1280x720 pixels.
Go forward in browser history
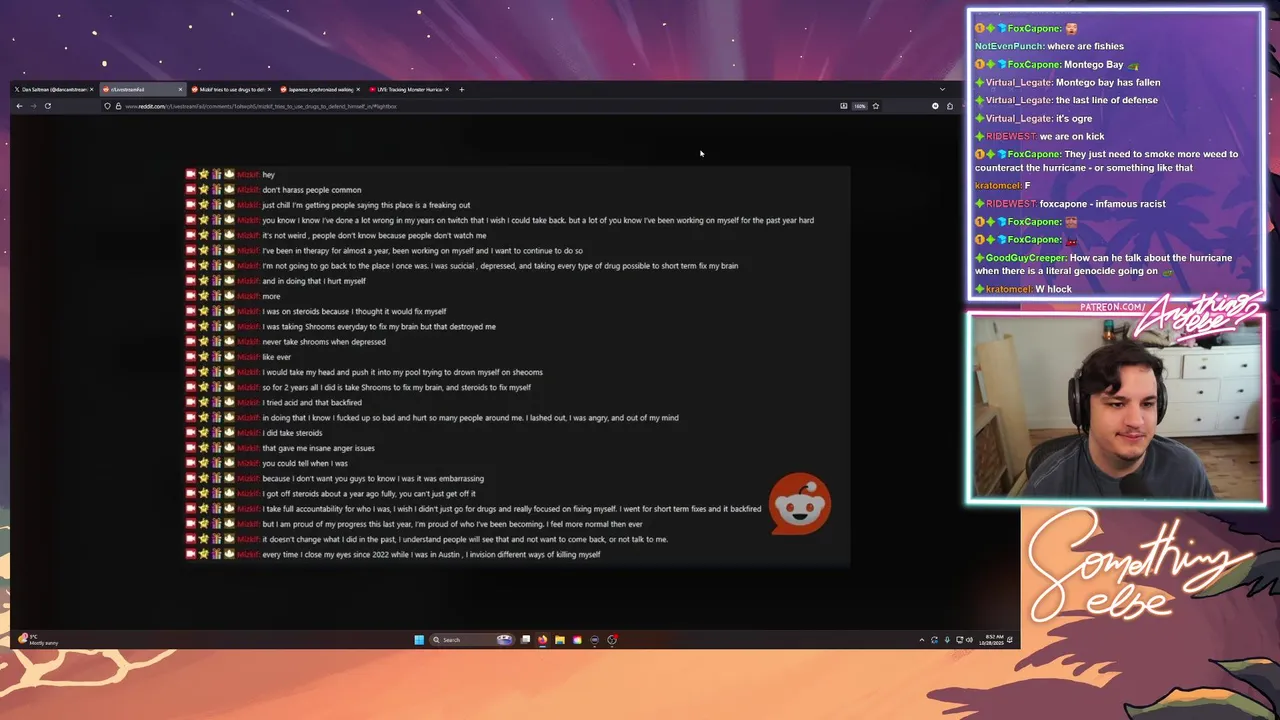click(33, 106)
